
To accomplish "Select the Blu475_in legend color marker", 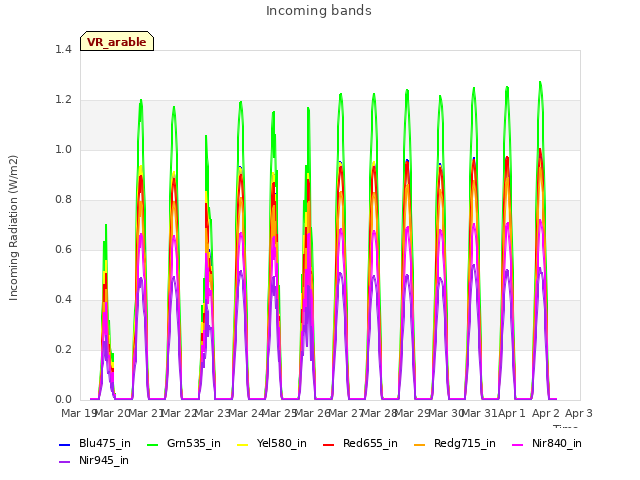I will (x=64, y=444).
